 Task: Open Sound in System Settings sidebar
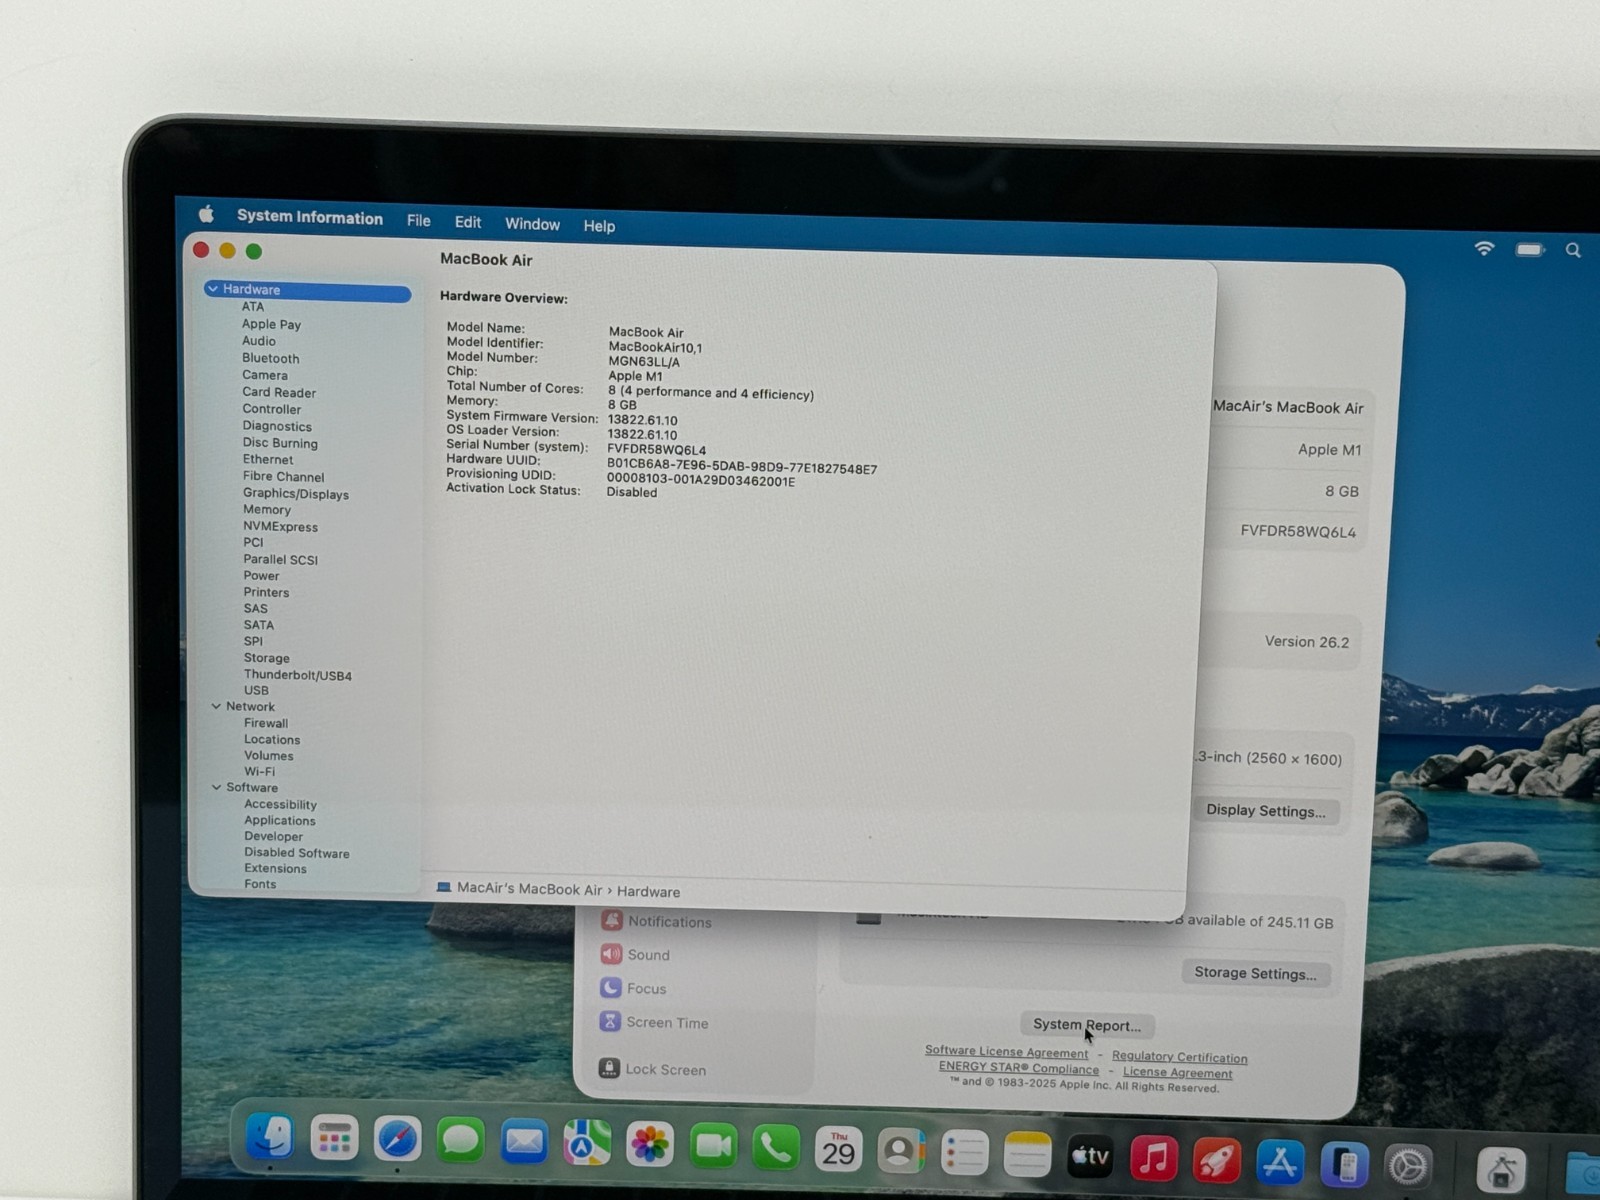click(635, 954)
